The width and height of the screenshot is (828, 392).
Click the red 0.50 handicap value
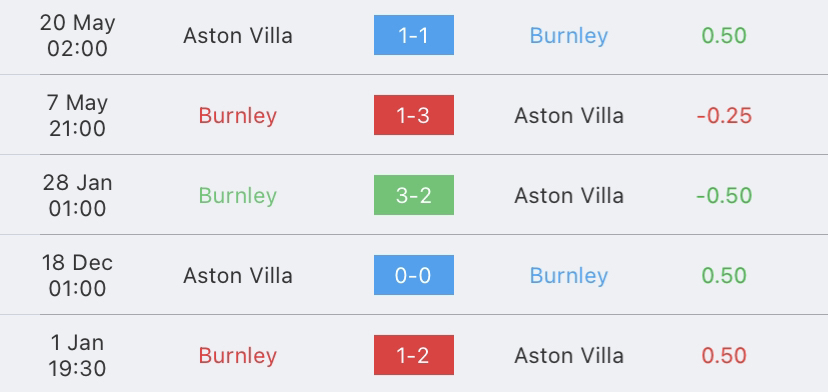click(x=724, y=355)
